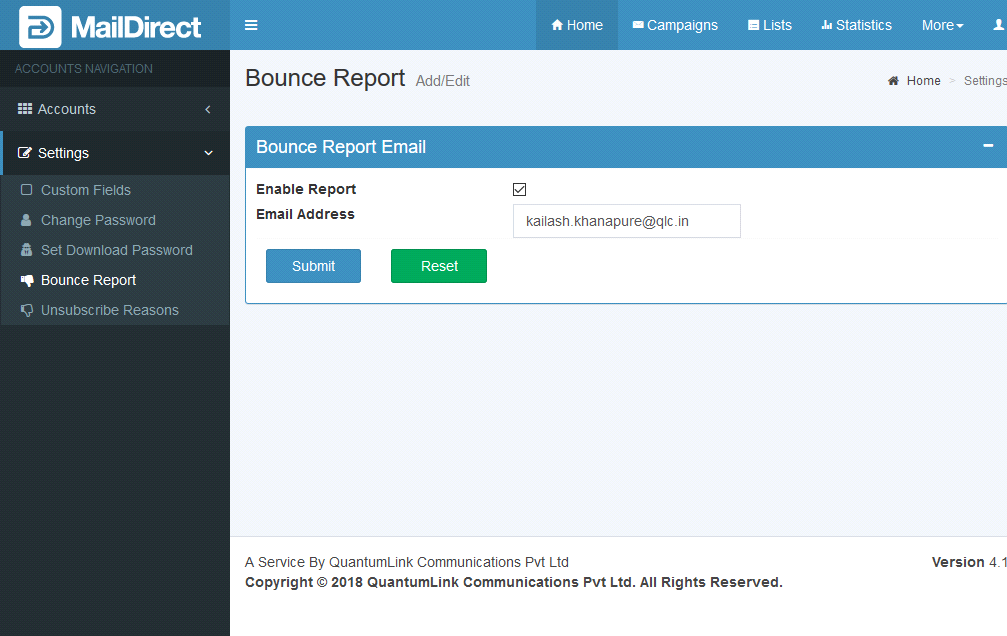1007x636 pixels.
Task: Open the More dropdown menu
Action: tap(942, 25)
